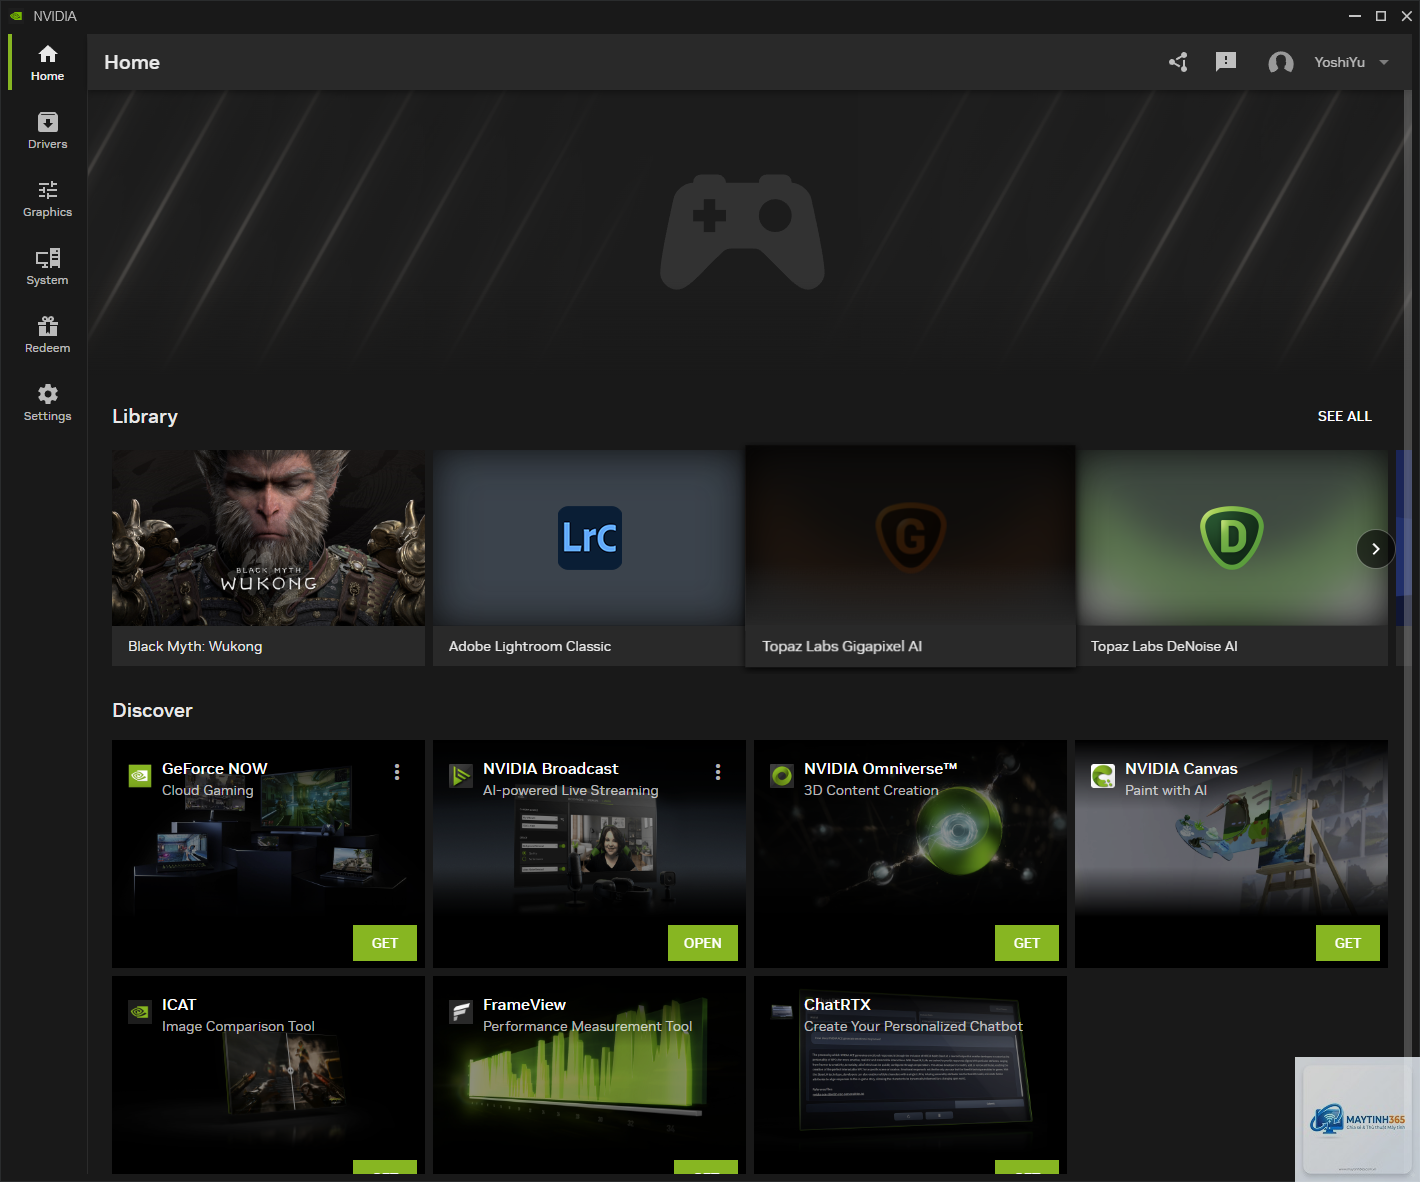Click the NVIDIA logo in title bar
1420x1182 pixels.
16,16
